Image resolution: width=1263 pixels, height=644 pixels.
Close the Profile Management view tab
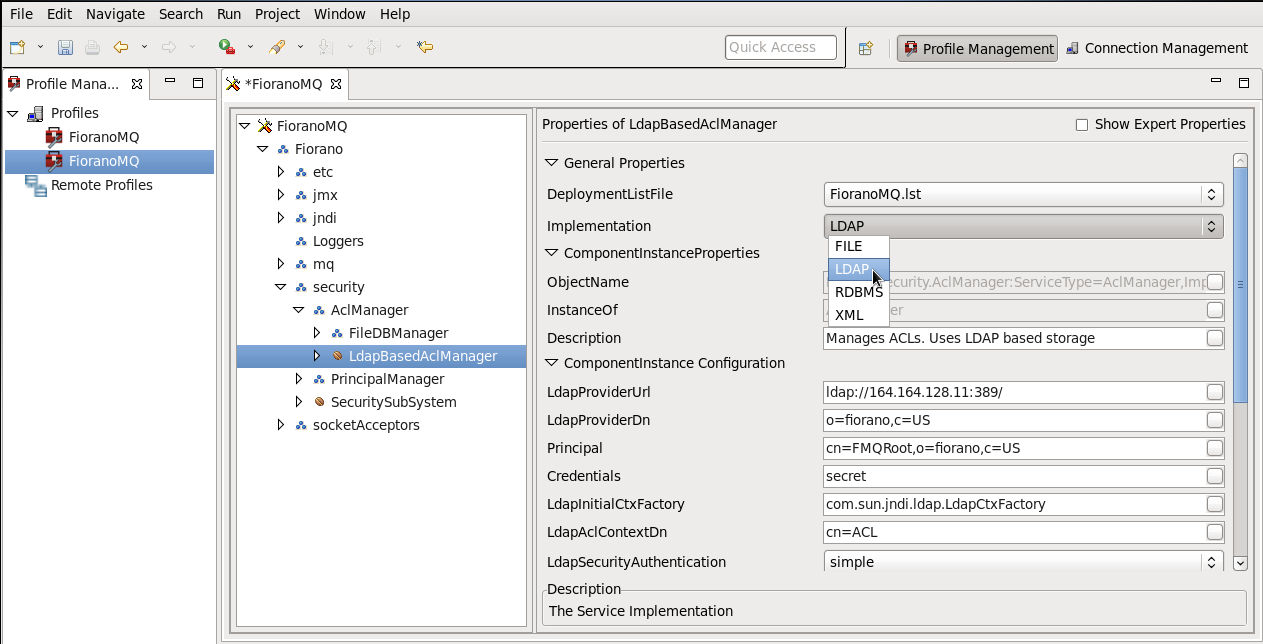pyautogui.click(x=137, y=83)
